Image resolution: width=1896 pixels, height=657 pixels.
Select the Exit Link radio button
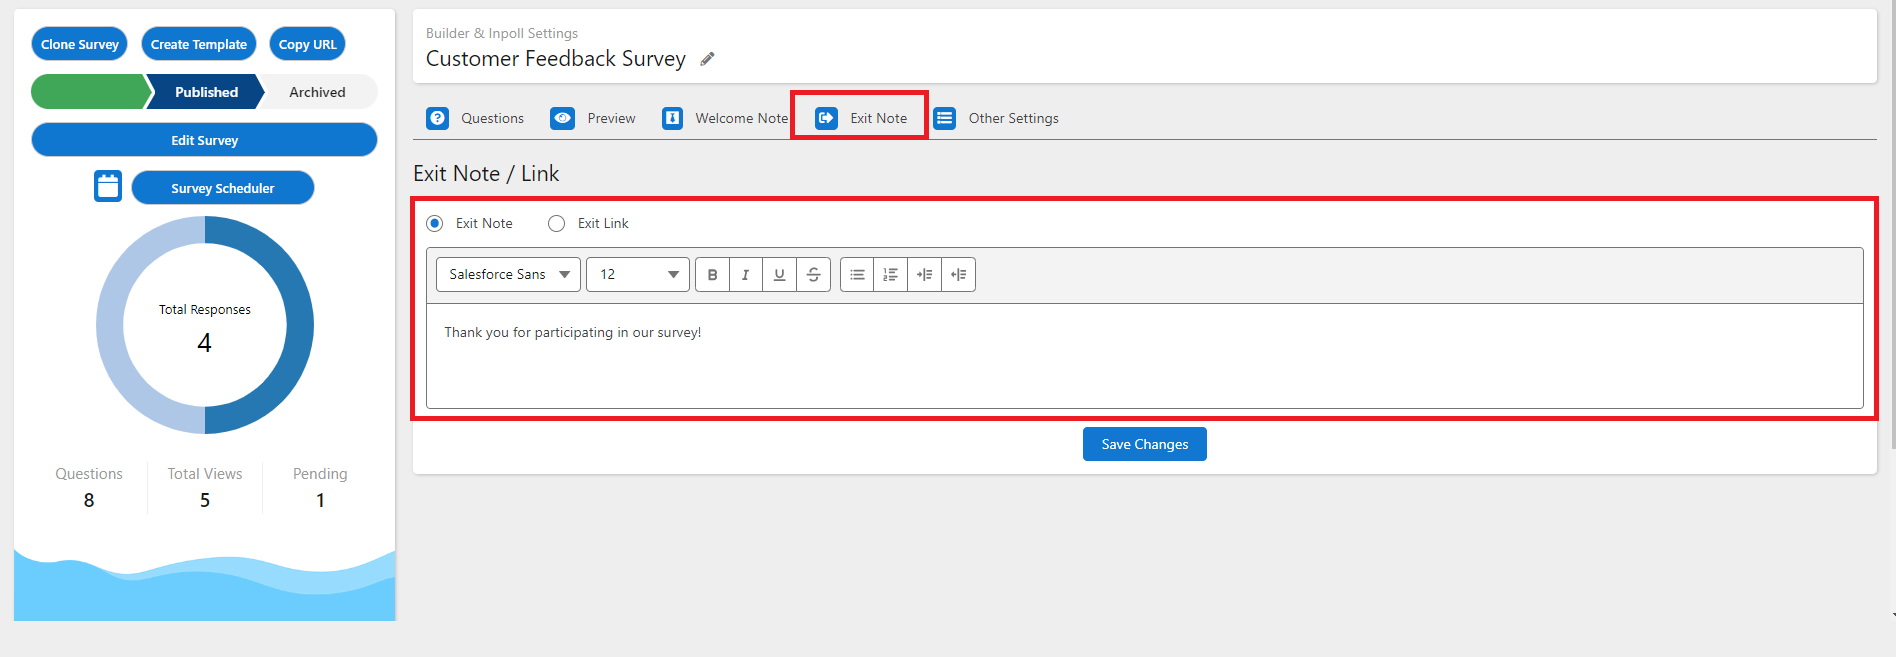point(557,223)
